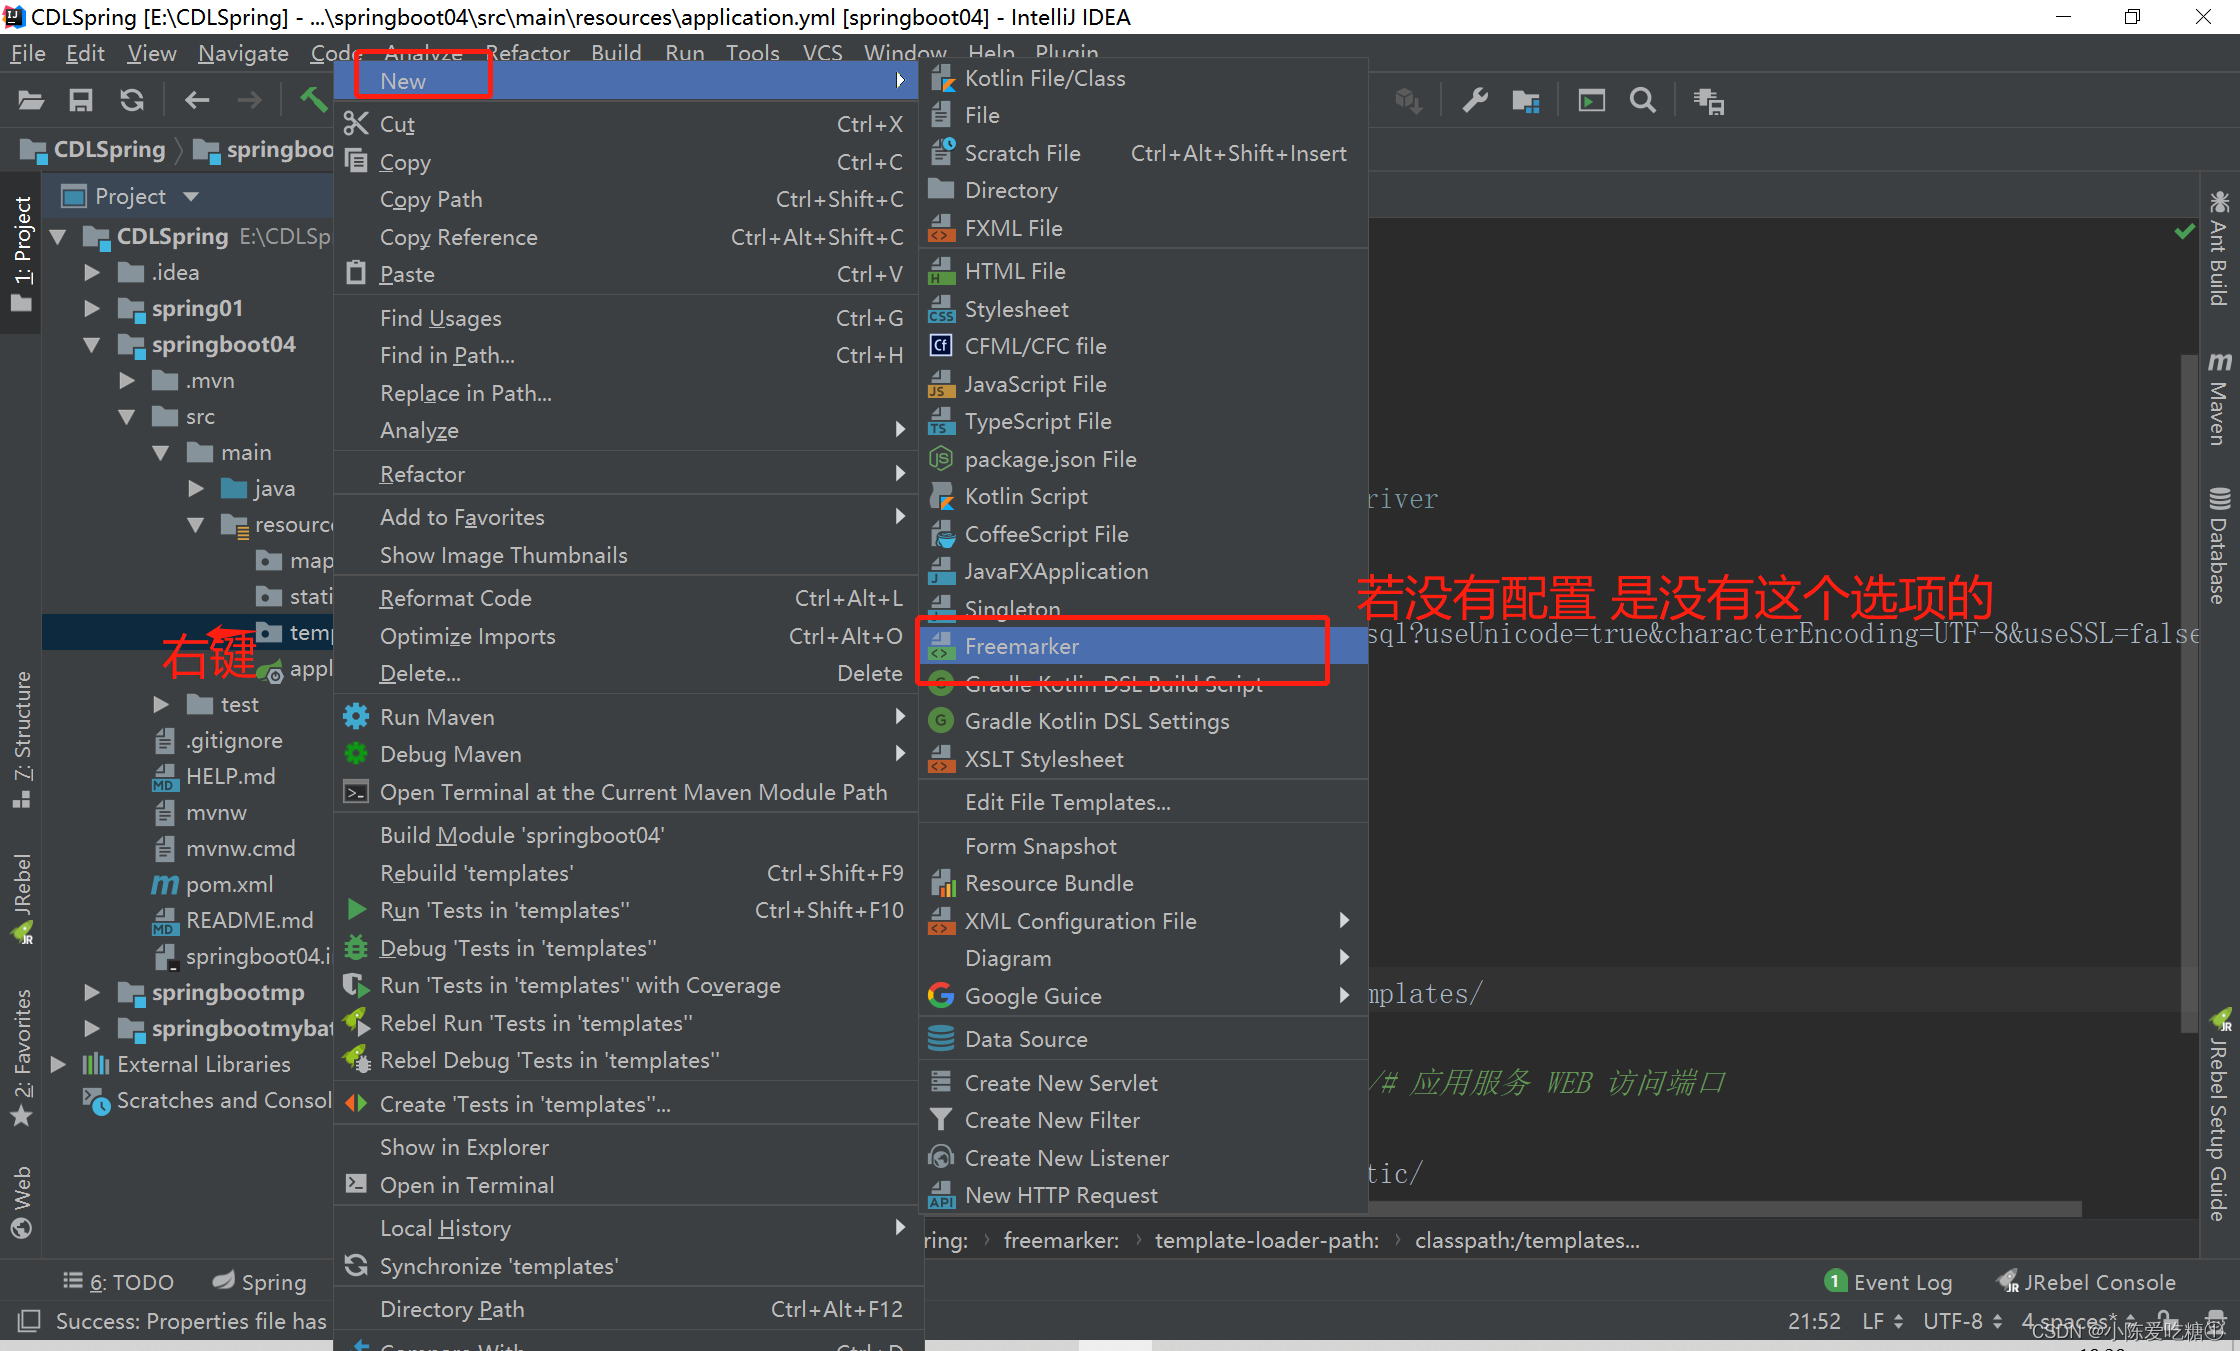This screenshot has width=2240, height=1351.
Task: Click Paste in the context menu
Action: pyautogui.click(x=626, y=274)
